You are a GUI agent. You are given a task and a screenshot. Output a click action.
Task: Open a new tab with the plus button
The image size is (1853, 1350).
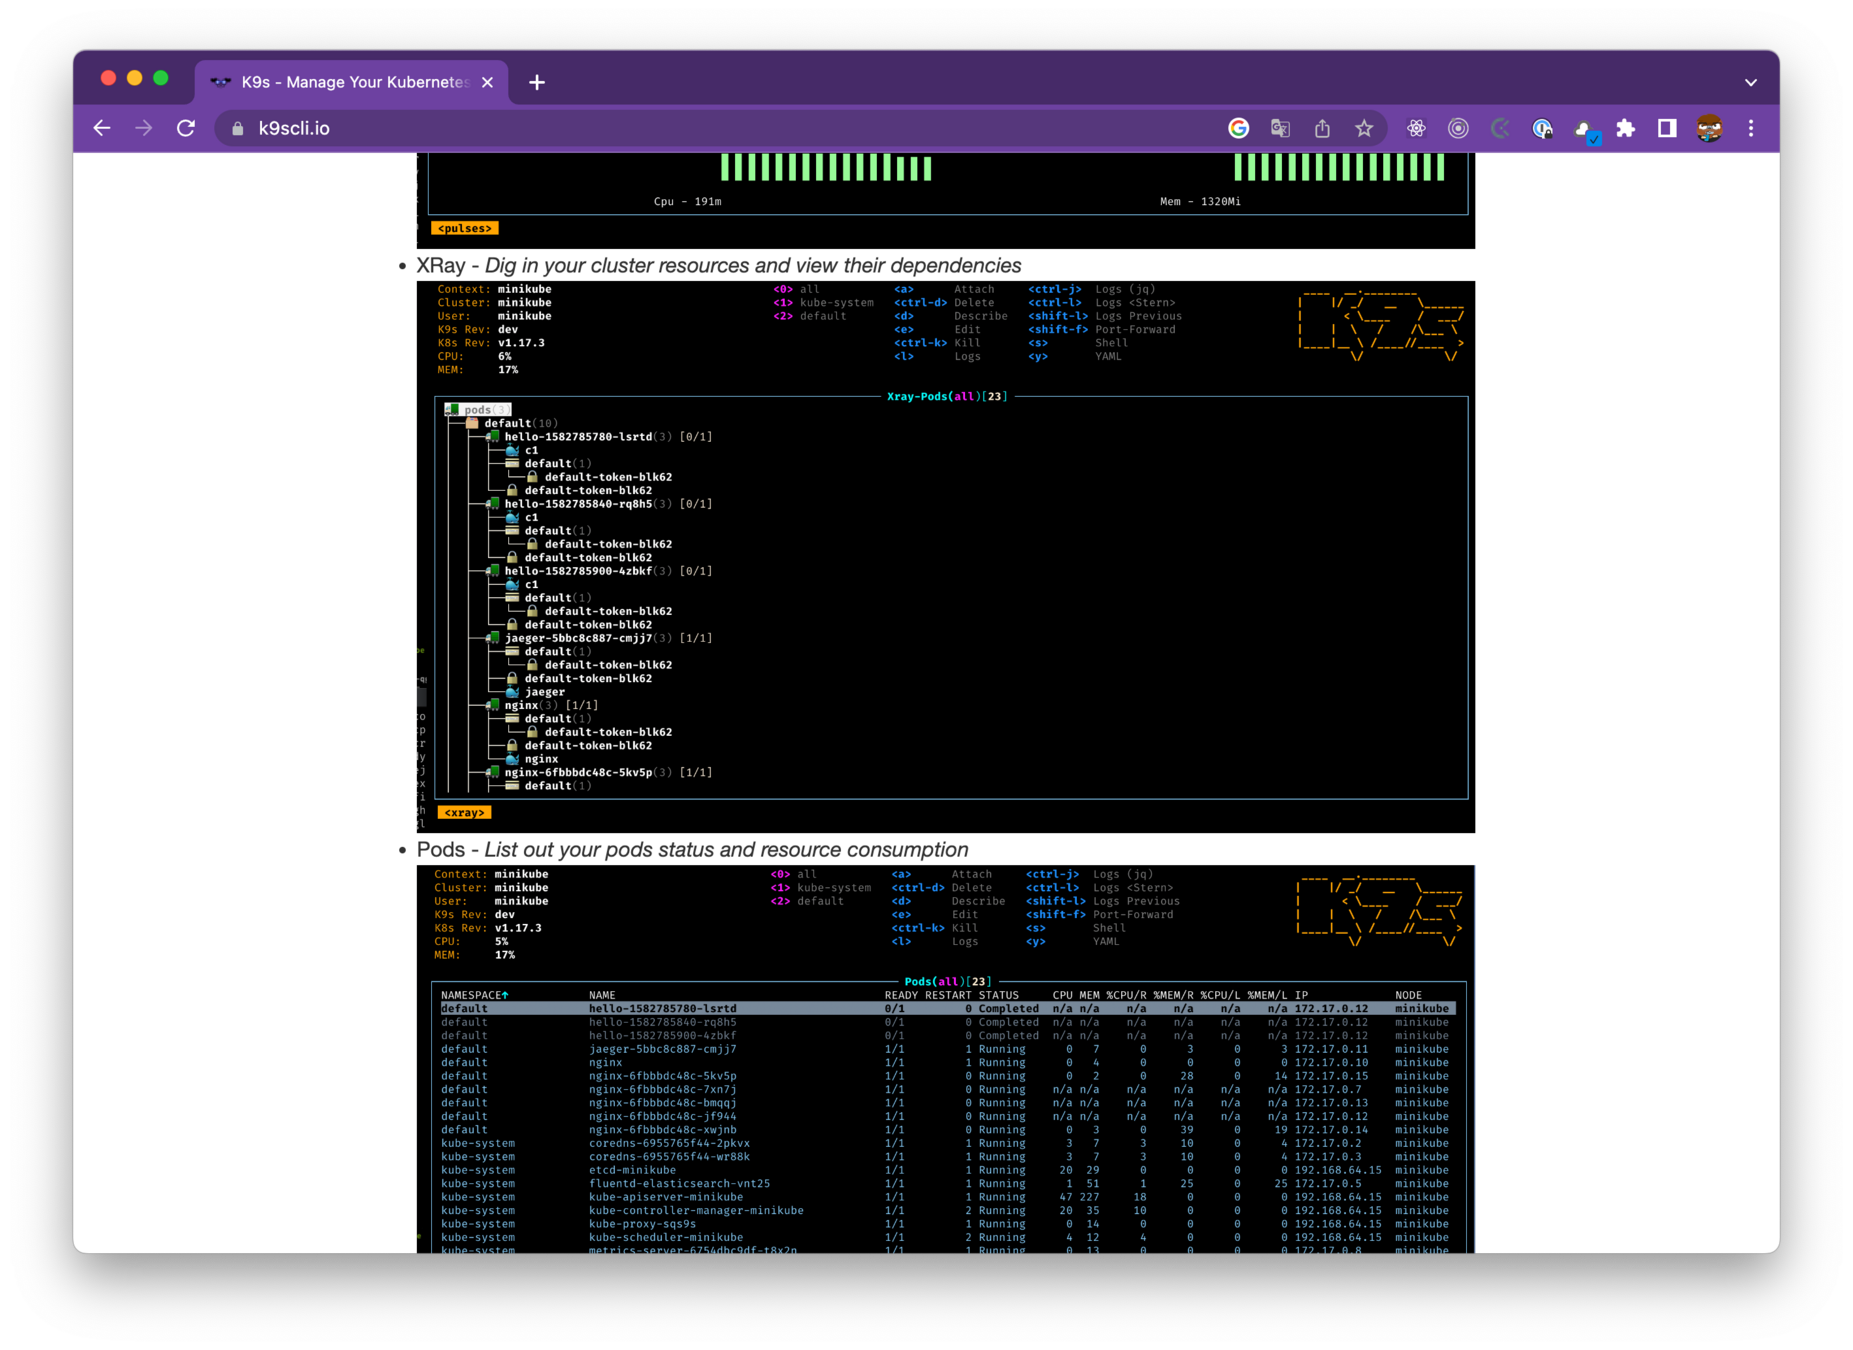(x=537, y=82)
